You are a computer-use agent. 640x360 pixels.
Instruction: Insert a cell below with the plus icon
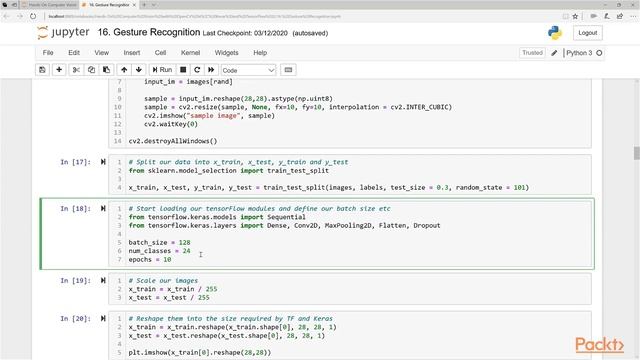(59, 70)
